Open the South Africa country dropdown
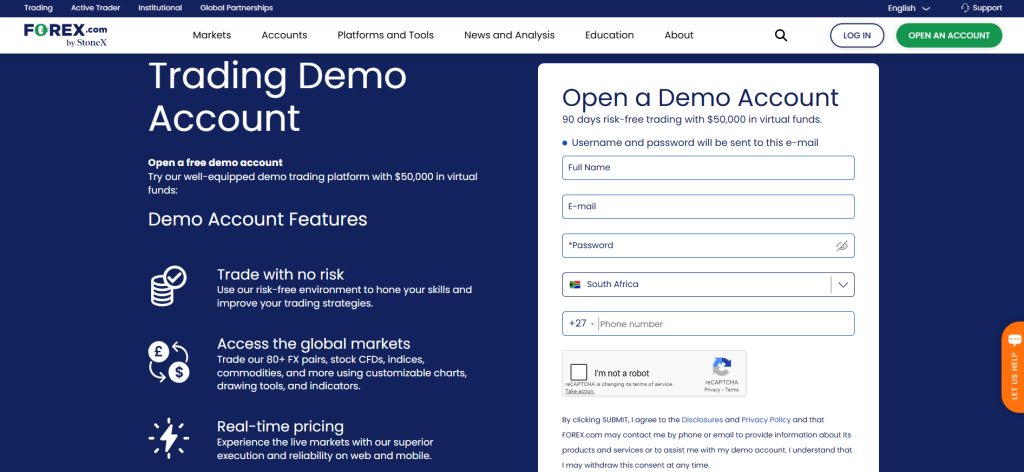Image resolution: width=1024 pixels, height=472 pixels. (x=708, y=285)
